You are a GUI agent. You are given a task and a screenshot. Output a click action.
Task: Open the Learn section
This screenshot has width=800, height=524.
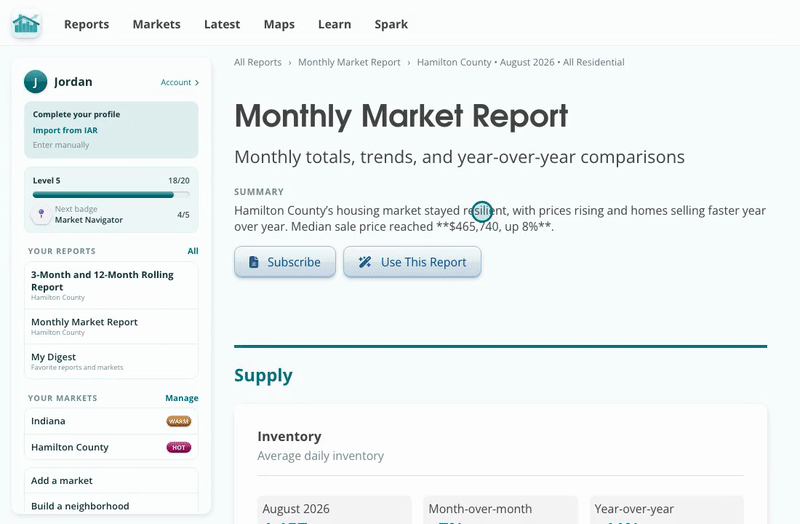(334, 24)
